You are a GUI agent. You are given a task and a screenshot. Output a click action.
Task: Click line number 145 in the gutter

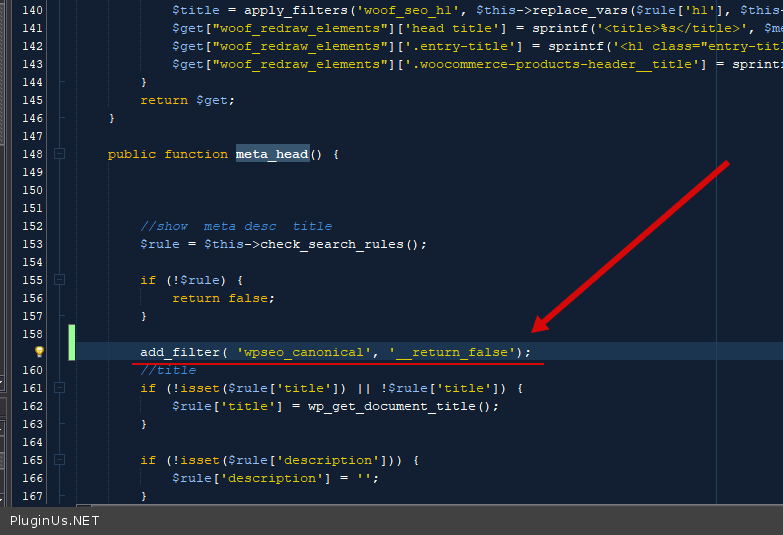click(x=31, y=100)
